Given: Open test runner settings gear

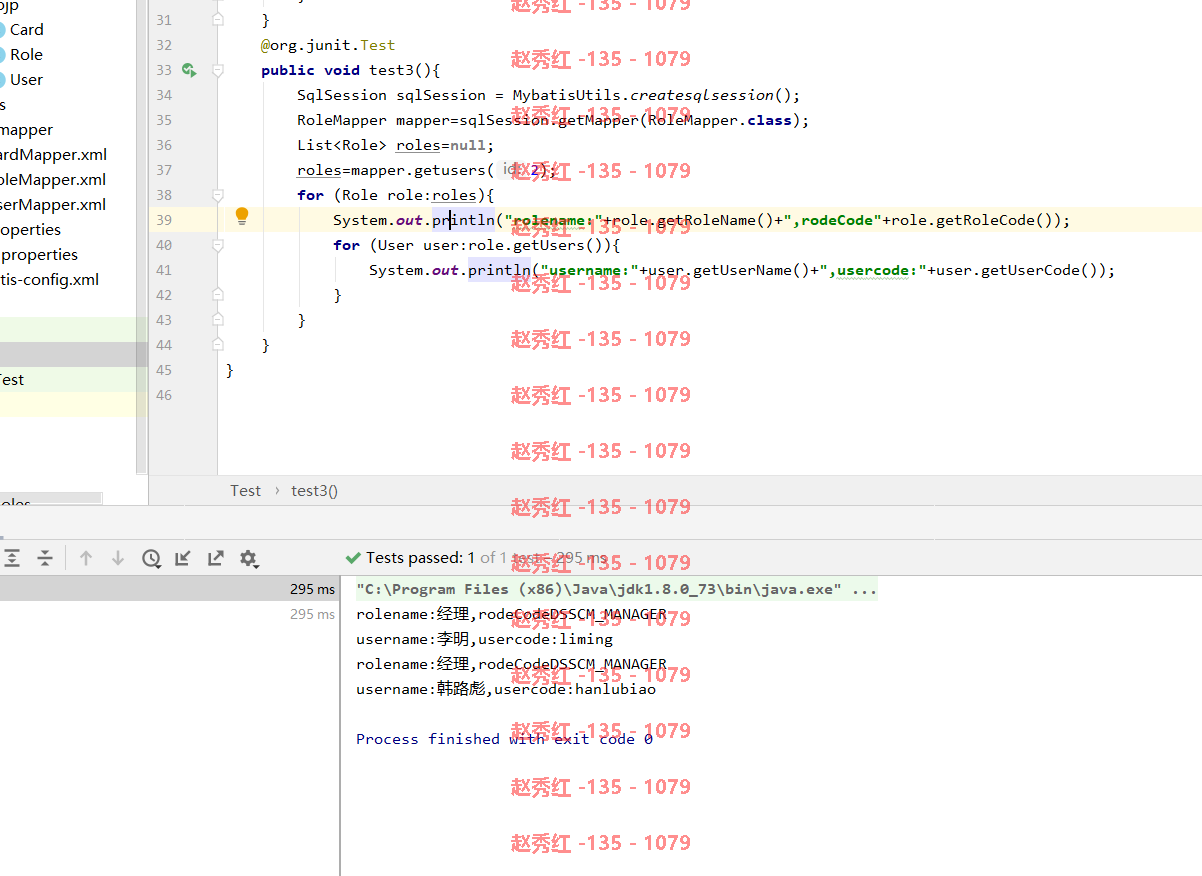Looking at the screenshot, I should [x=249, y=558].
